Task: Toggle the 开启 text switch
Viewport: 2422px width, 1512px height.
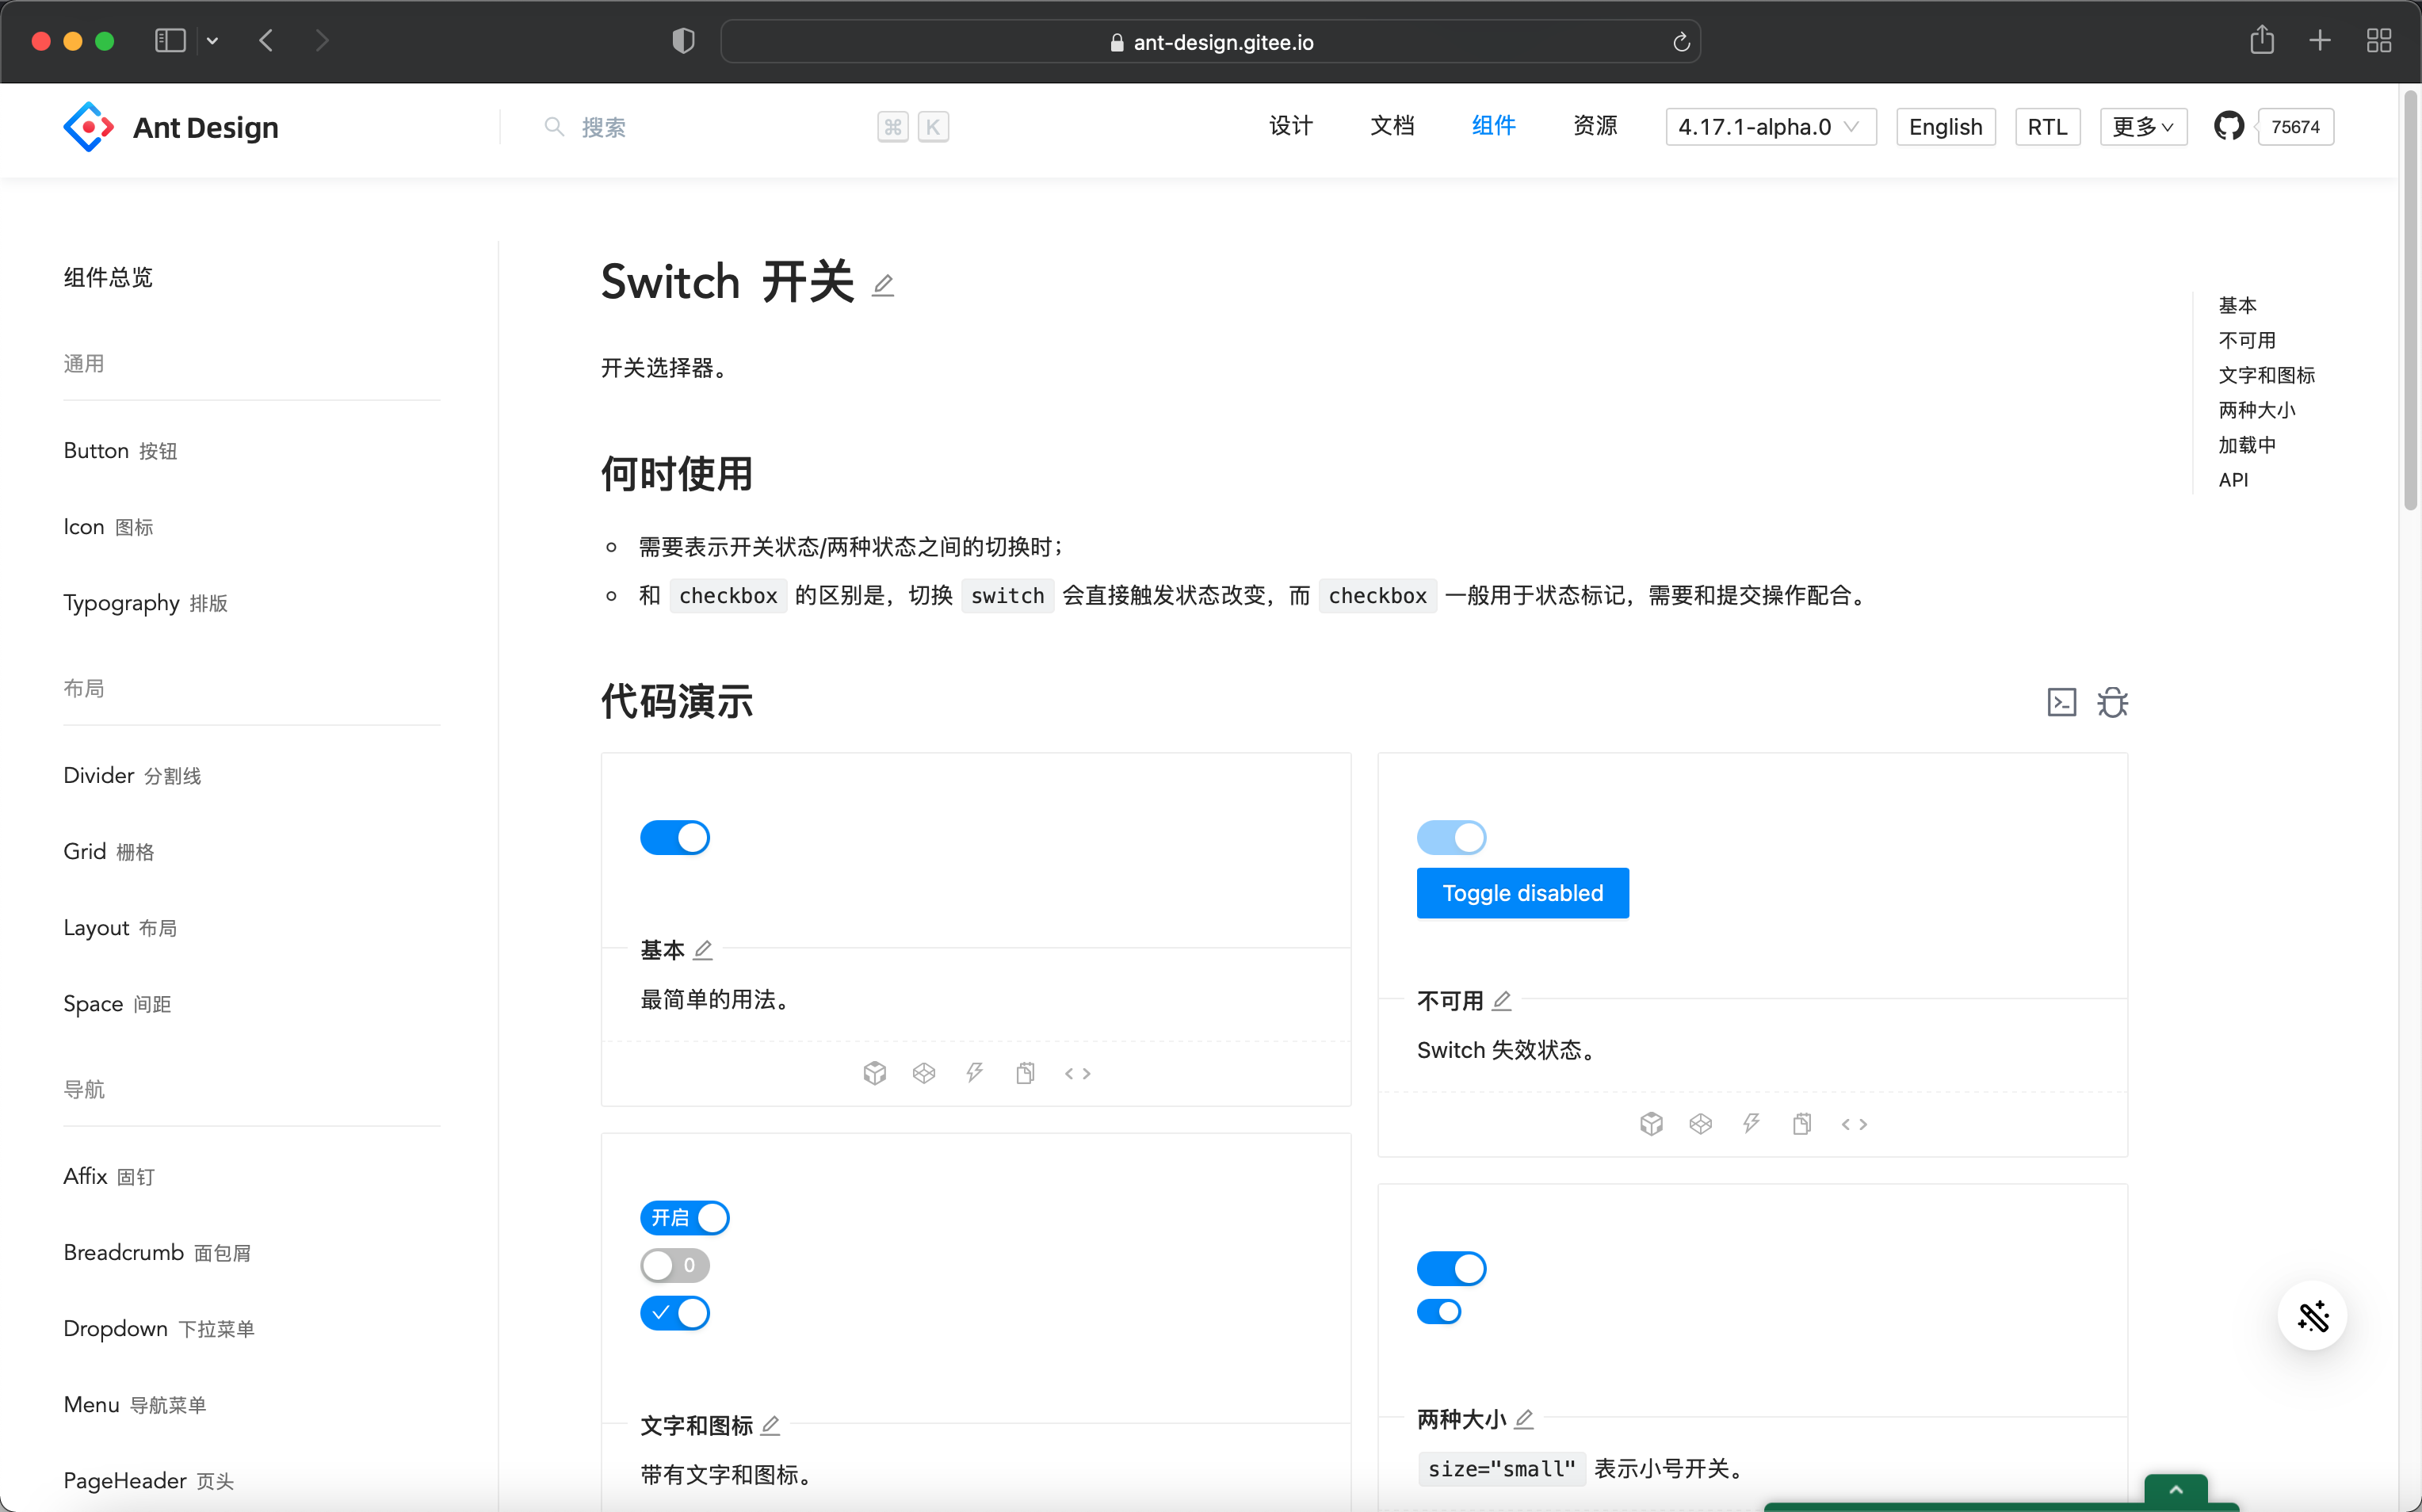Action: click(x=685, y=1218)
